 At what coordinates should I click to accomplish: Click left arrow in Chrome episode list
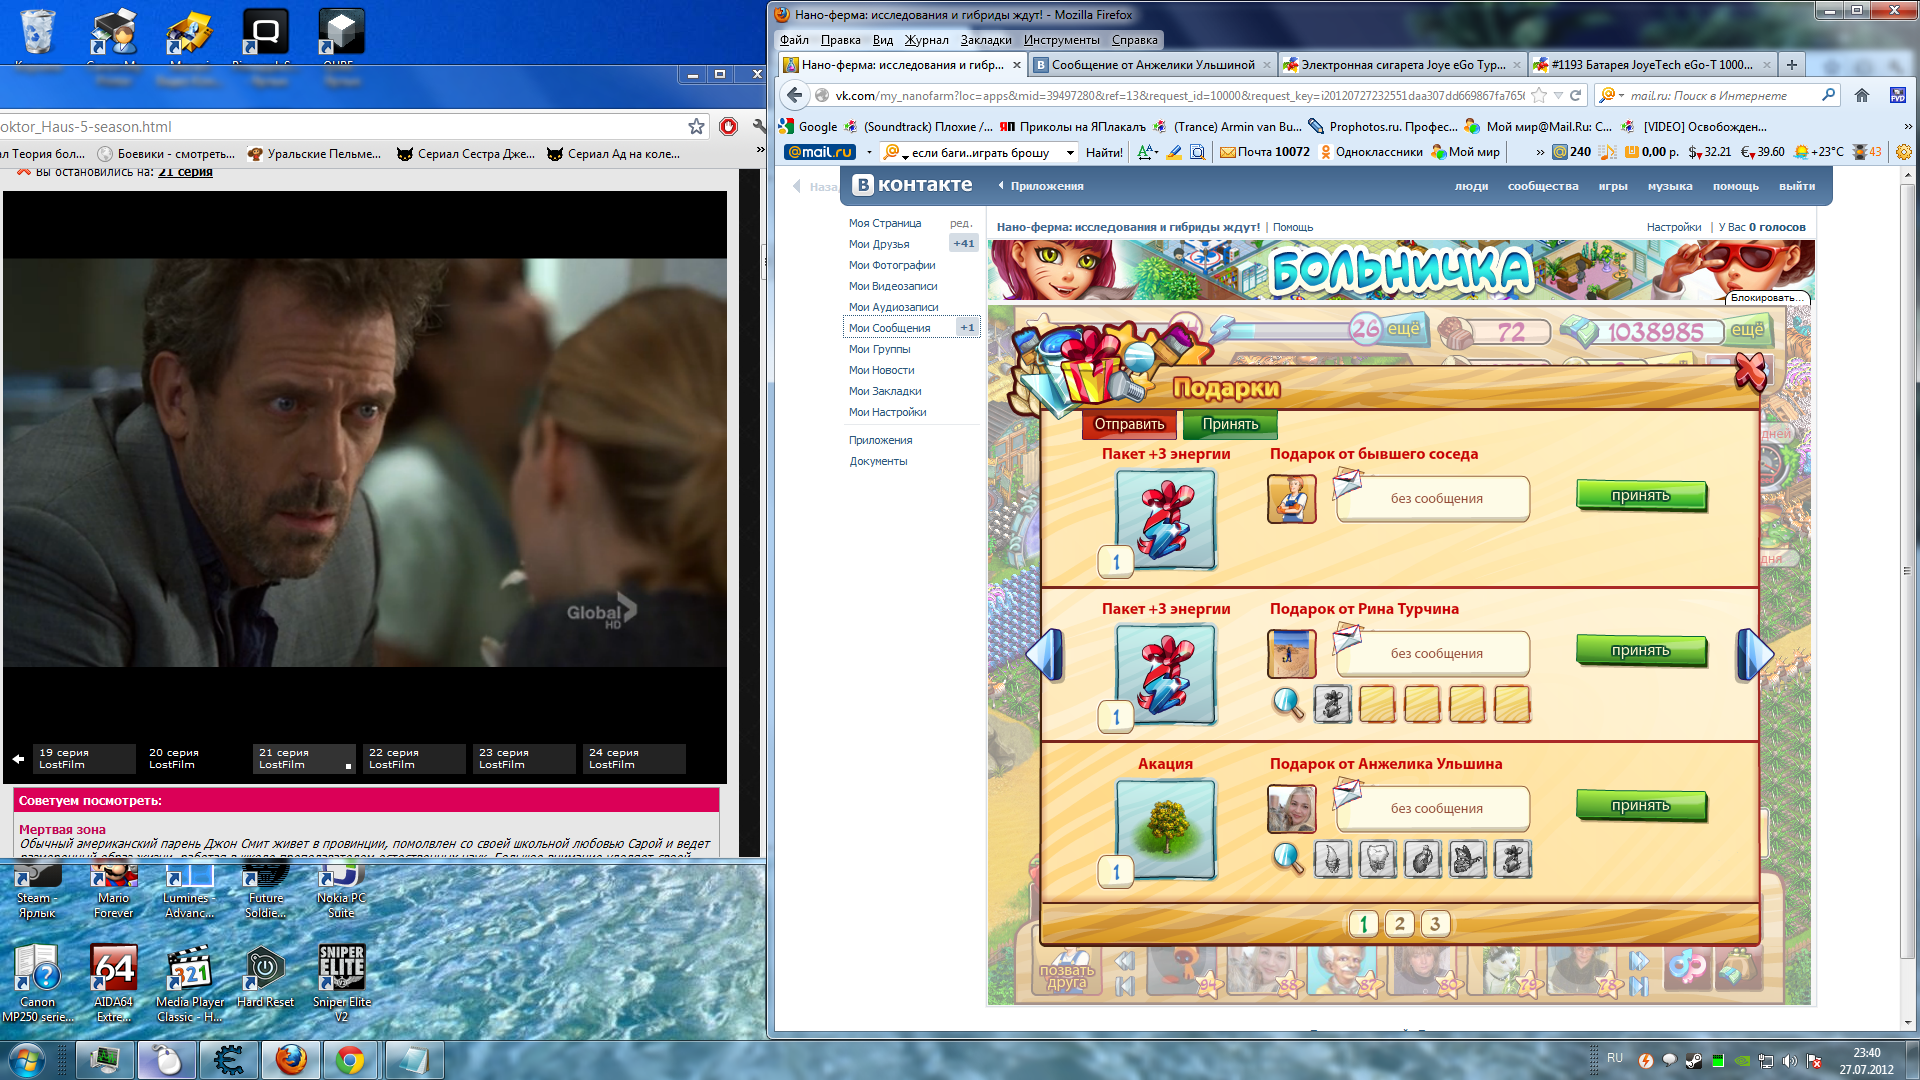(18, 759)
